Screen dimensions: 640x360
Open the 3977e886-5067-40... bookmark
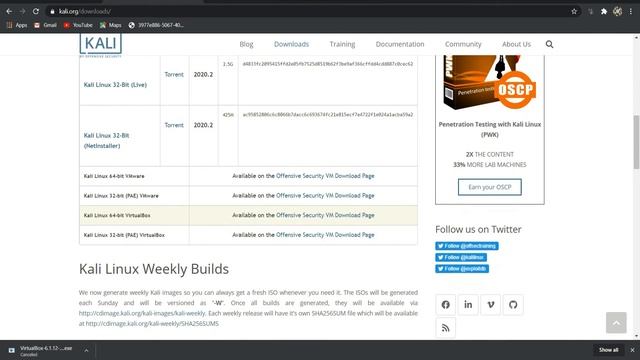point(156,25)
